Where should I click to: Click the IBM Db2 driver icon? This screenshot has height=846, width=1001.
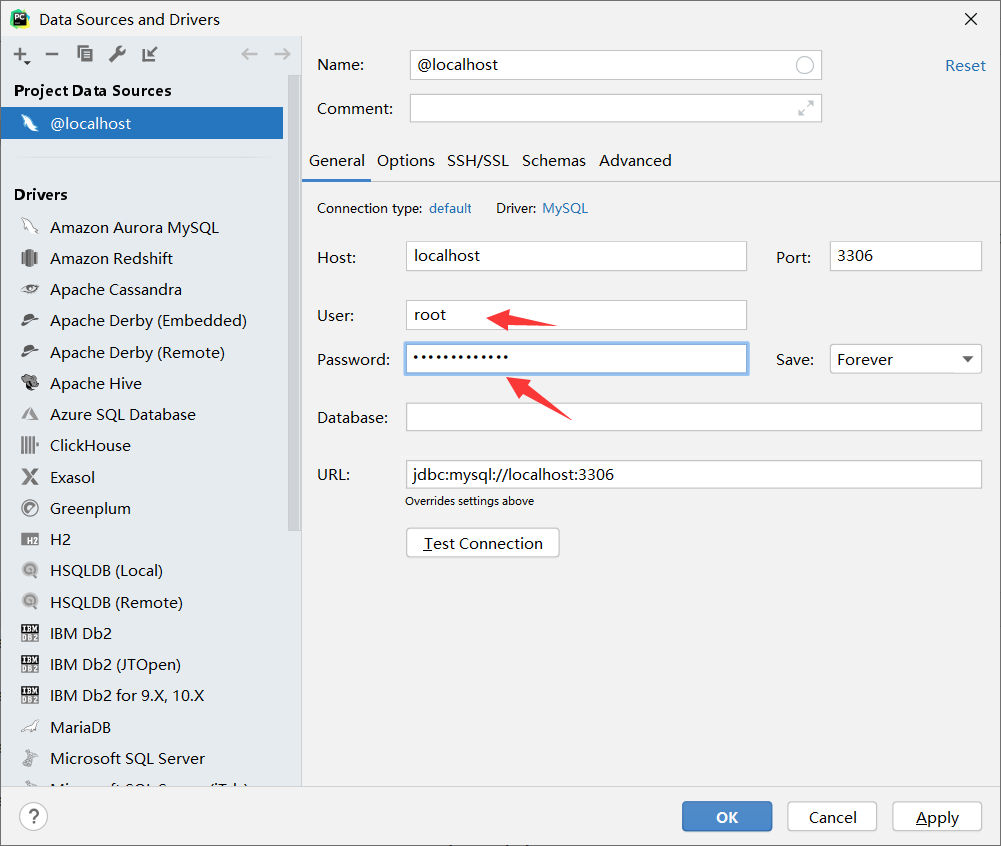pos(29,633)
